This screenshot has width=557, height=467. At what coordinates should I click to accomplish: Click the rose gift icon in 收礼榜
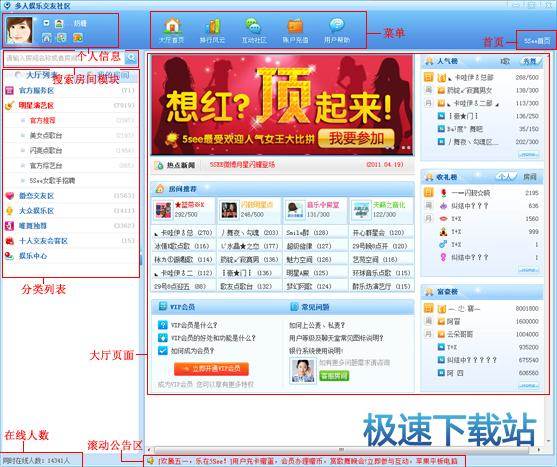coord(443,193)
